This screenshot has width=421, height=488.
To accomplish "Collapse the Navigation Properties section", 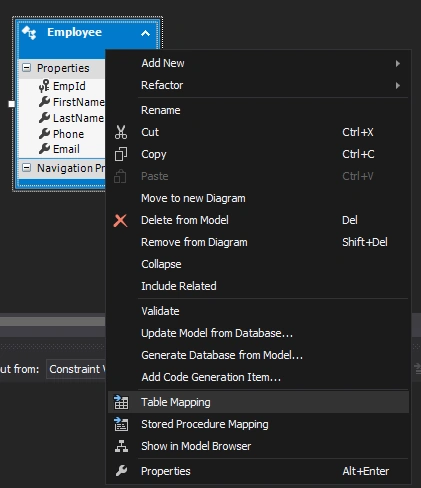I will coord(26,167).
